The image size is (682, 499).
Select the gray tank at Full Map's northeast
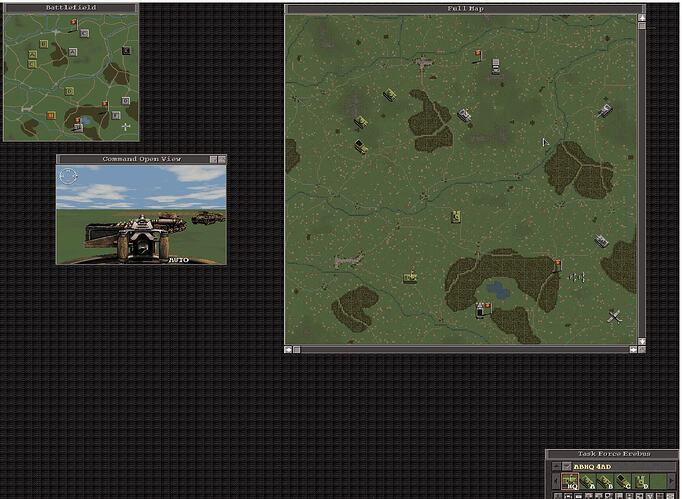[604, 111]
